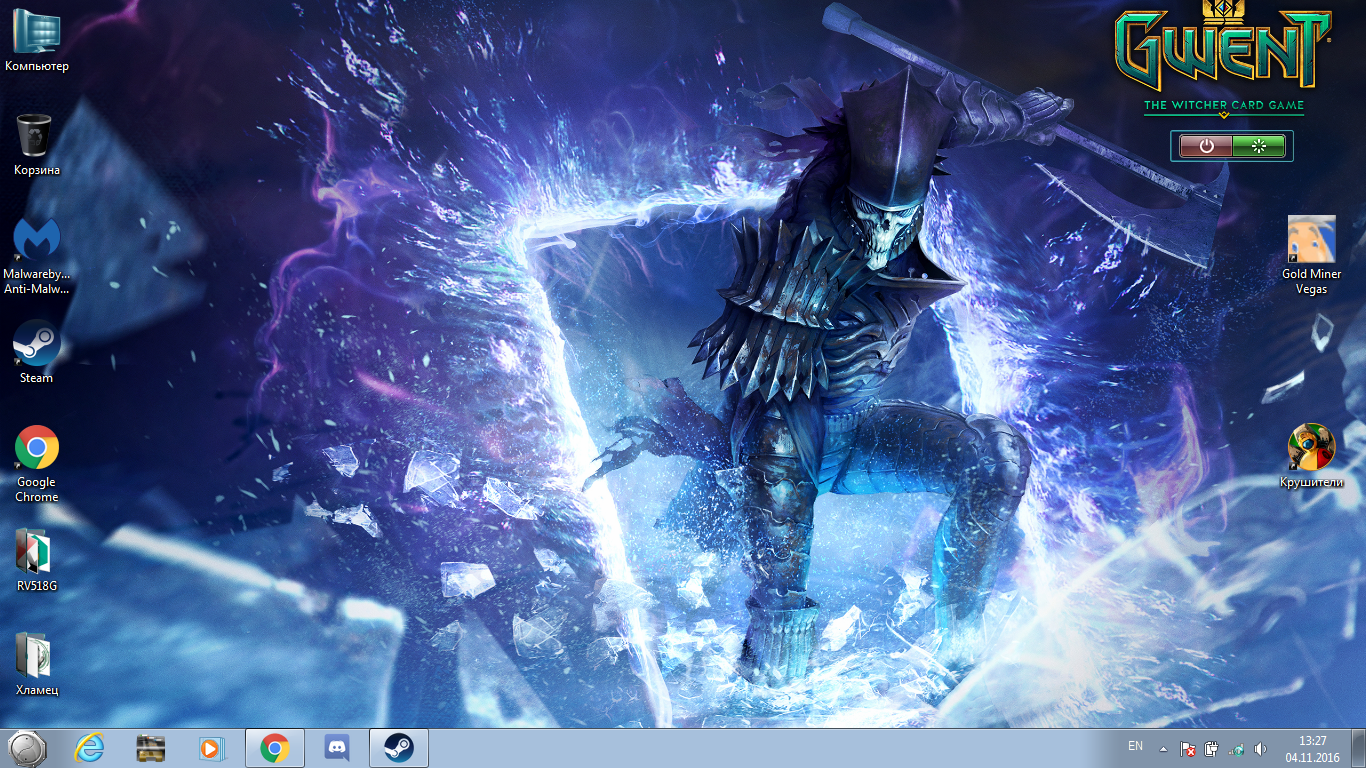This screenshot has height=768, width=1366.
Task: Select the Google Chrome desktop shortcut
Action: (x=36, y=463)
